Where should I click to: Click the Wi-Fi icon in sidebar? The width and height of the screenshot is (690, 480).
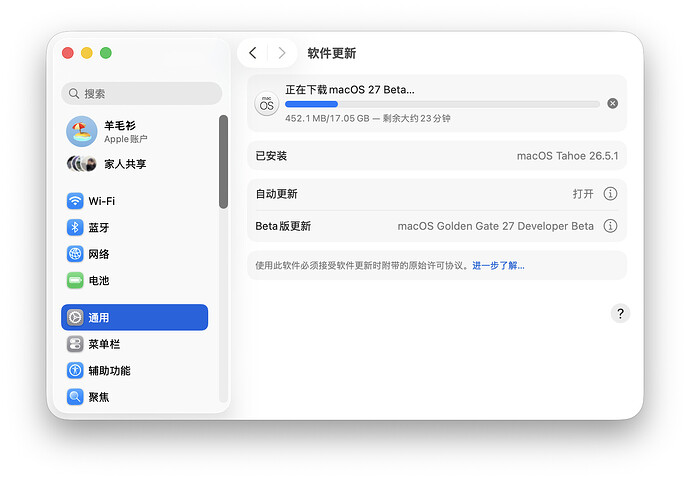point(75,201)
